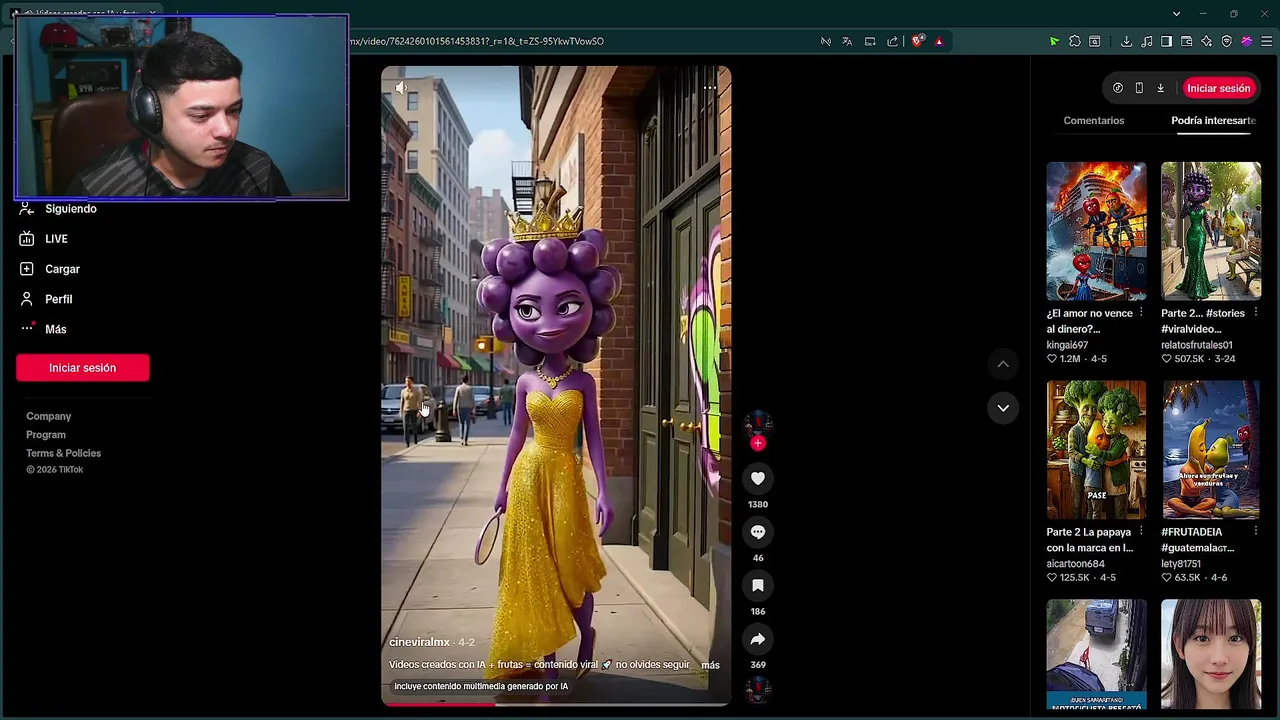Image resolution: width=1280 pixels, height=720 pixels.
Task: Open Brave VPN shield icon
Action: 1227,41
